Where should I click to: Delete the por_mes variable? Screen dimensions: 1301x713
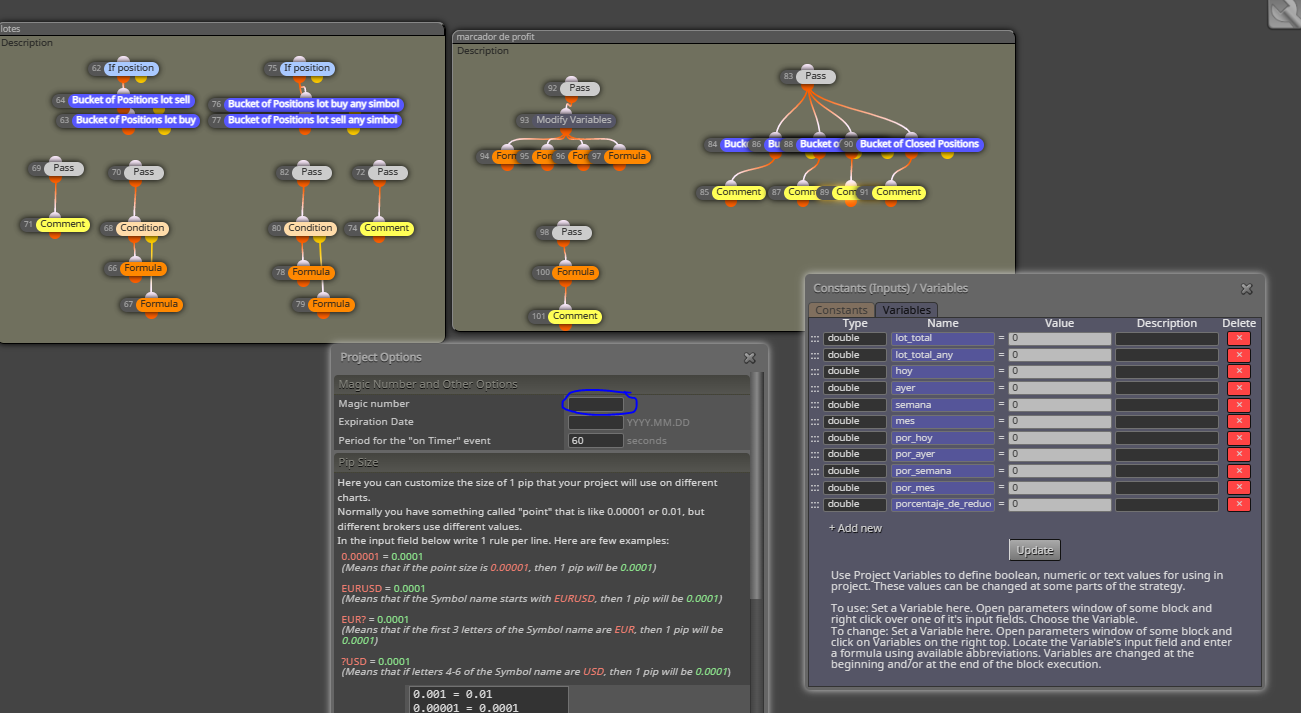[x=1238, y=488]
